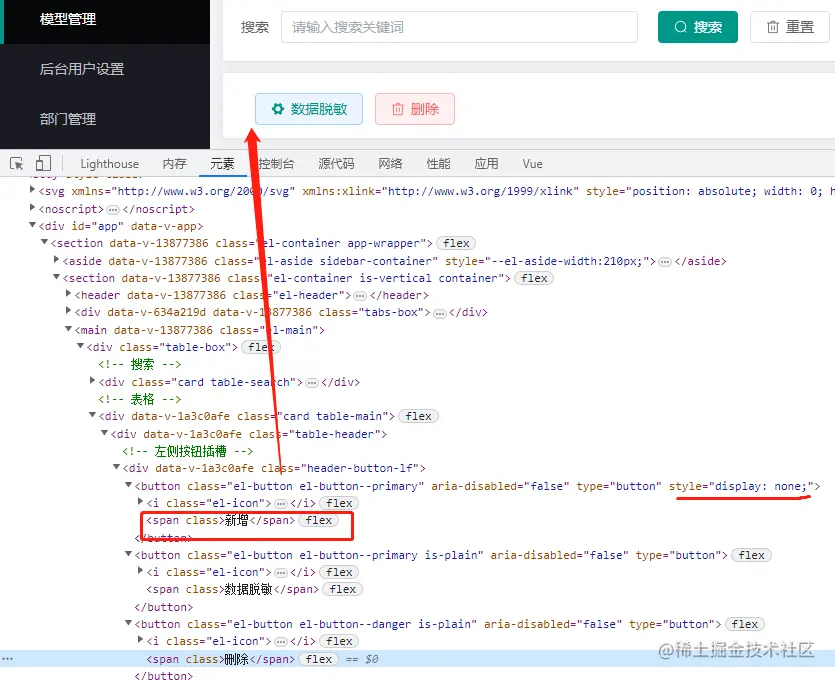Viewport: 835px width, 680px height.
Task: Click the trash icon in 重置 button
Action: click(772, 27)
